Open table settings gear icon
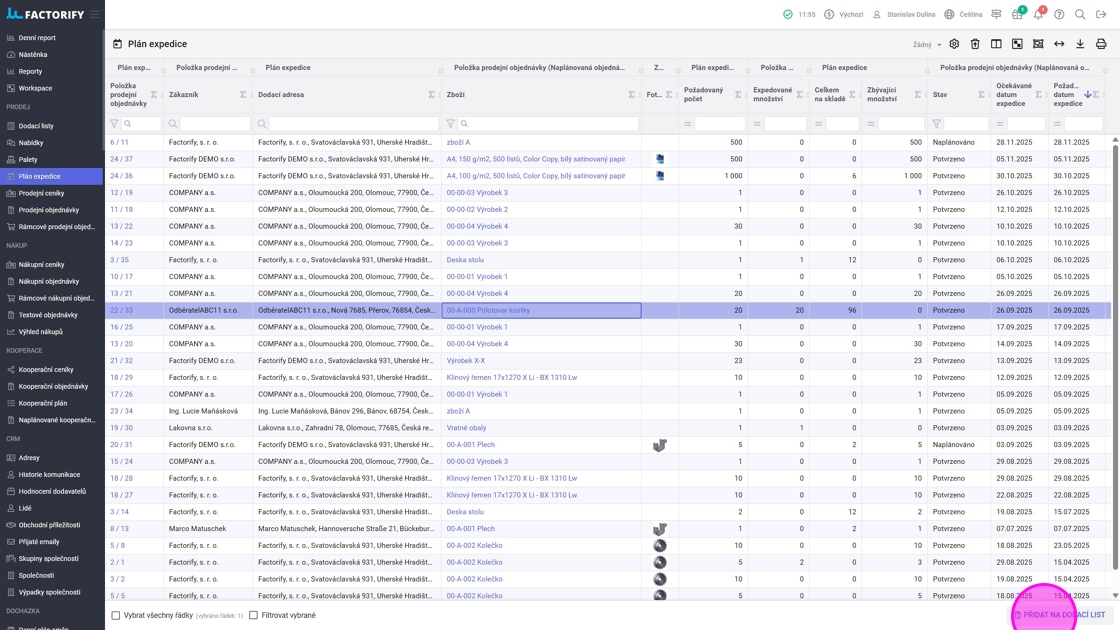The height and width of the screenshot is (630, 1120). (x=954, y=44)
